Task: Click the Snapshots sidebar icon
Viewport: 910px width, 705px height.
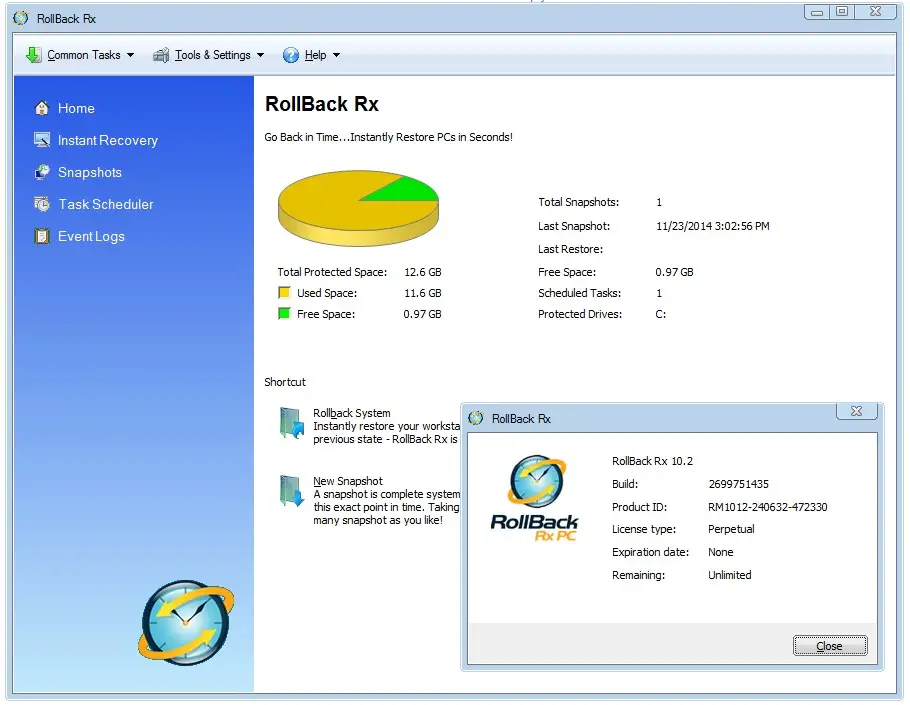Action: coord(42,172)
